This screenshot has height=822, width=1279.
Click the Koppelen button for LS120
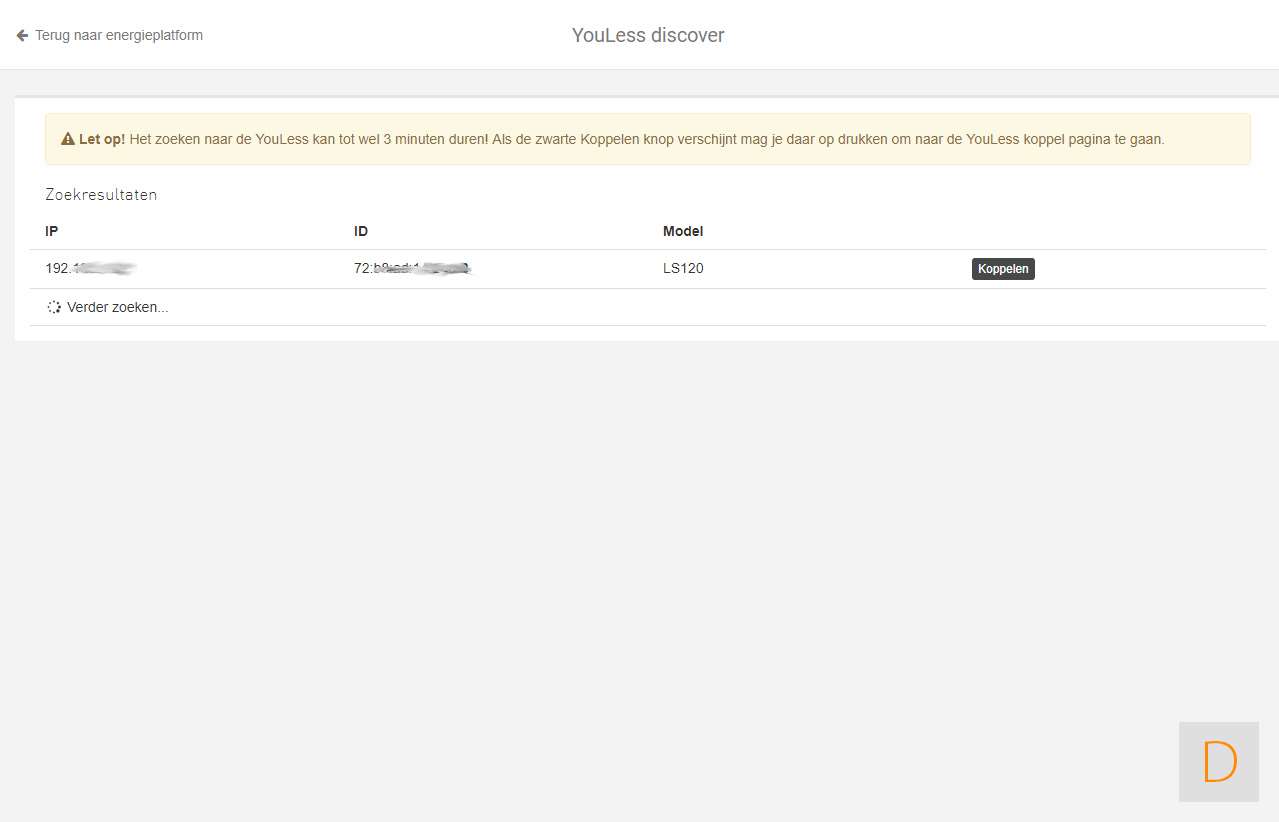point(1003,269)
